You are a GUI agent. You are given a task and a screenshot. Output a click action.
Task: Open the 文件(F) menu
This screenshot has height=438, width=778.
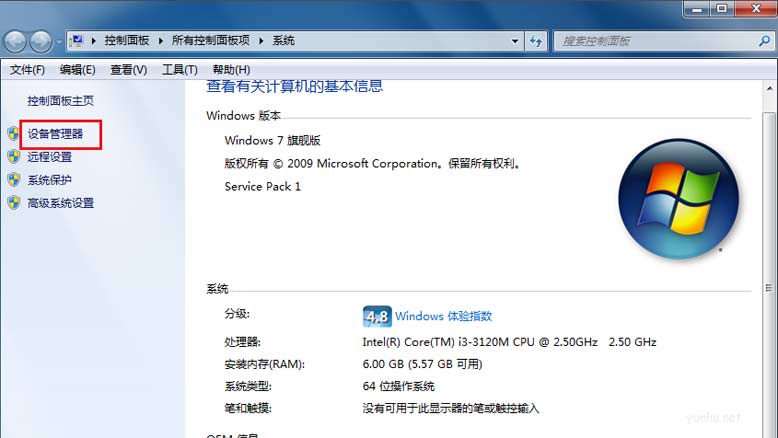tap(27, 70)
